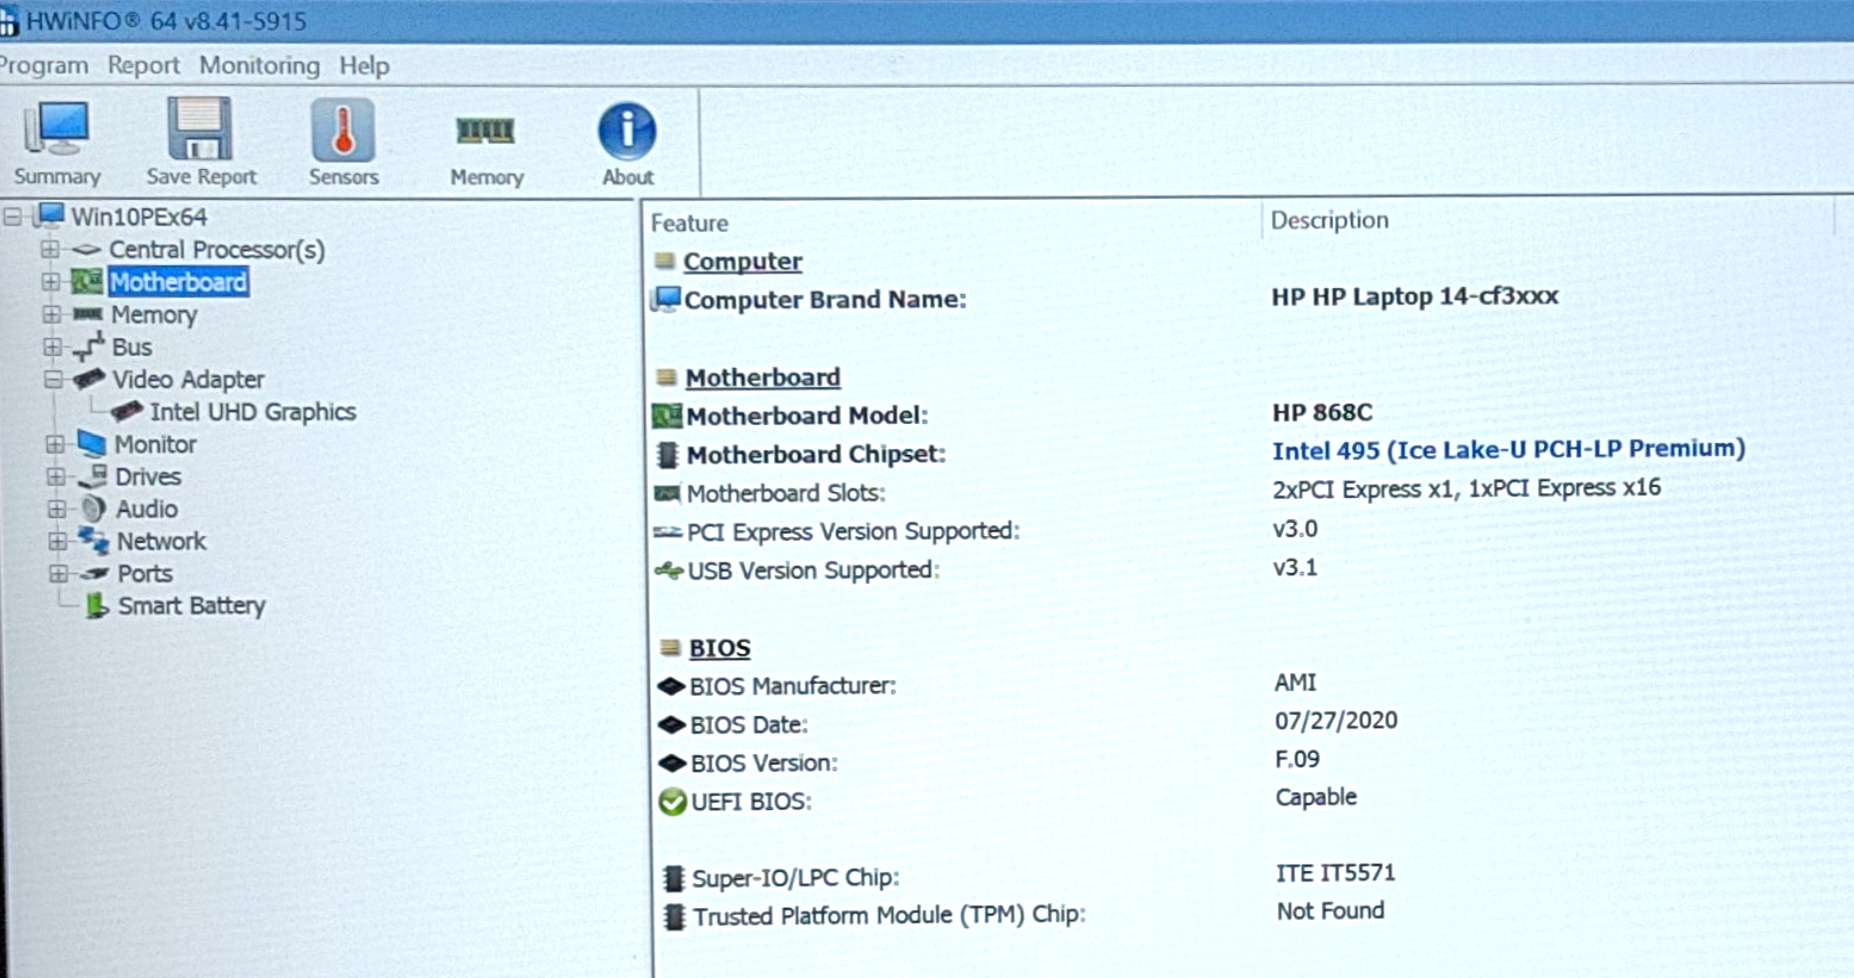
Task: Click the USB version value v3.1
Action: tap(1295, 567)
